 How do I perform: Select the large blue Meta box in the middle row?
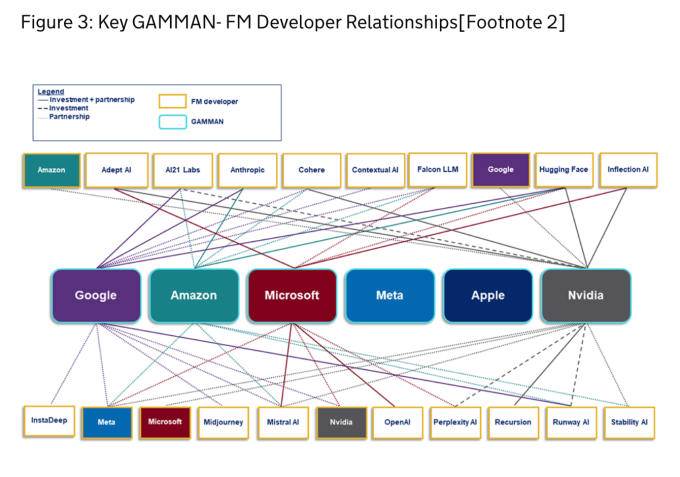tap(389, 295)
